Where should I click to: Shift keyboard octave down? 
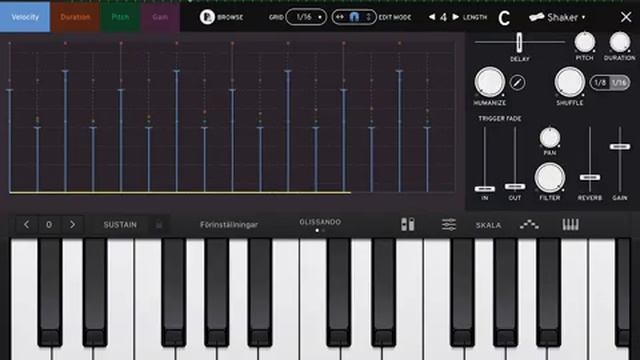(x=27, y=224)
